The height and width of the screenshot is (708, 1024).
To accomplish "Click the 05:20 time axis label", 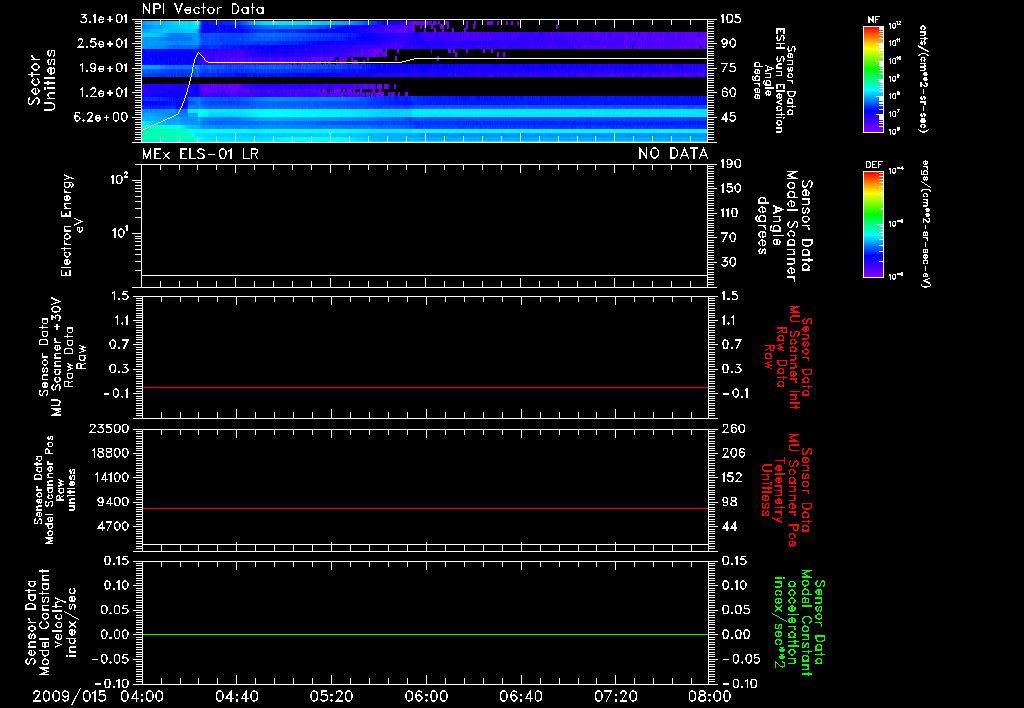I will point(331,695).
